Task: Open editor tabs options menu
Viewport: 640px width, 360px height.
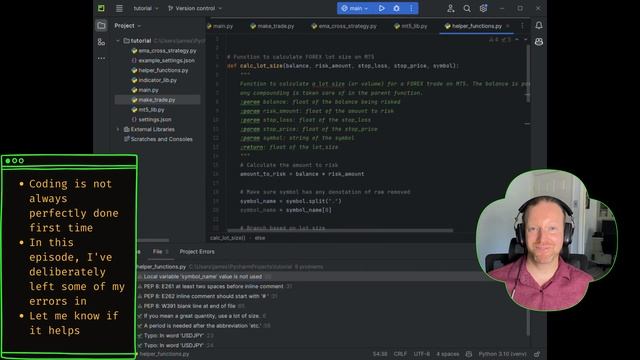Action: pos(522,26)
